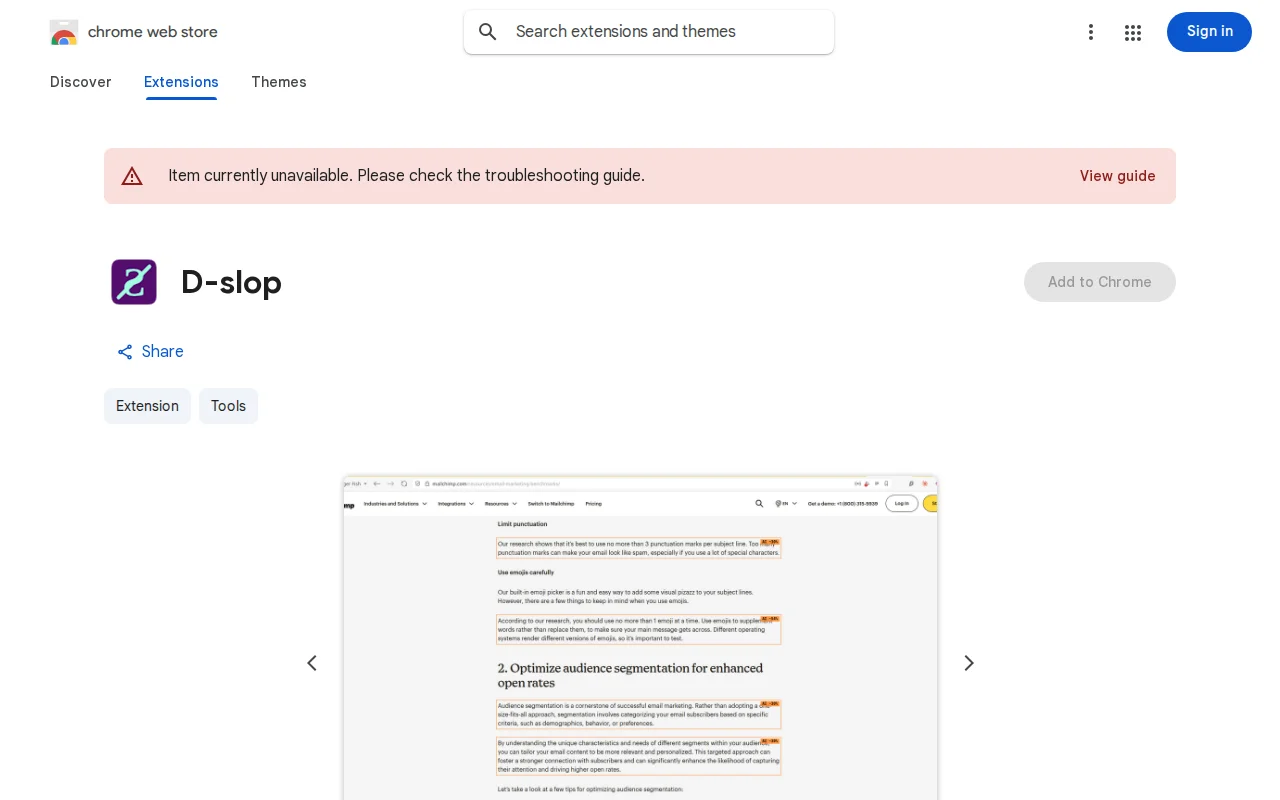Image resolution: width=1280 pixels, height=800 pixels.
Task: Select the Extension category chip
Action: click(147, 406)
